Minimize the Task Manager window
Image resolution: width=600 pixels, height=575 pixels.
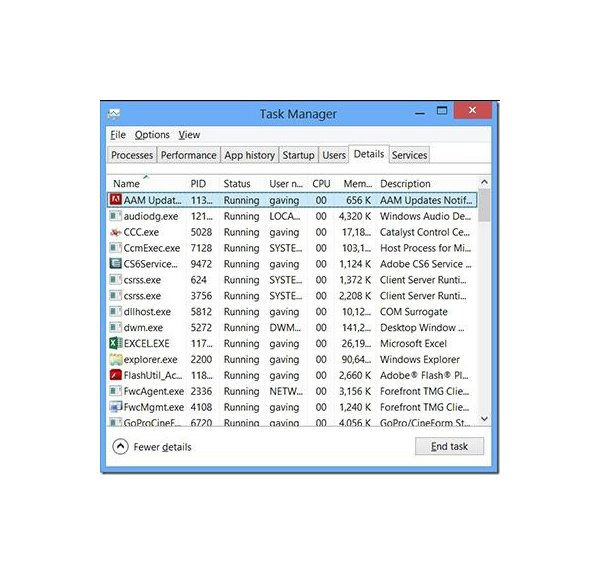pos(420,113)
